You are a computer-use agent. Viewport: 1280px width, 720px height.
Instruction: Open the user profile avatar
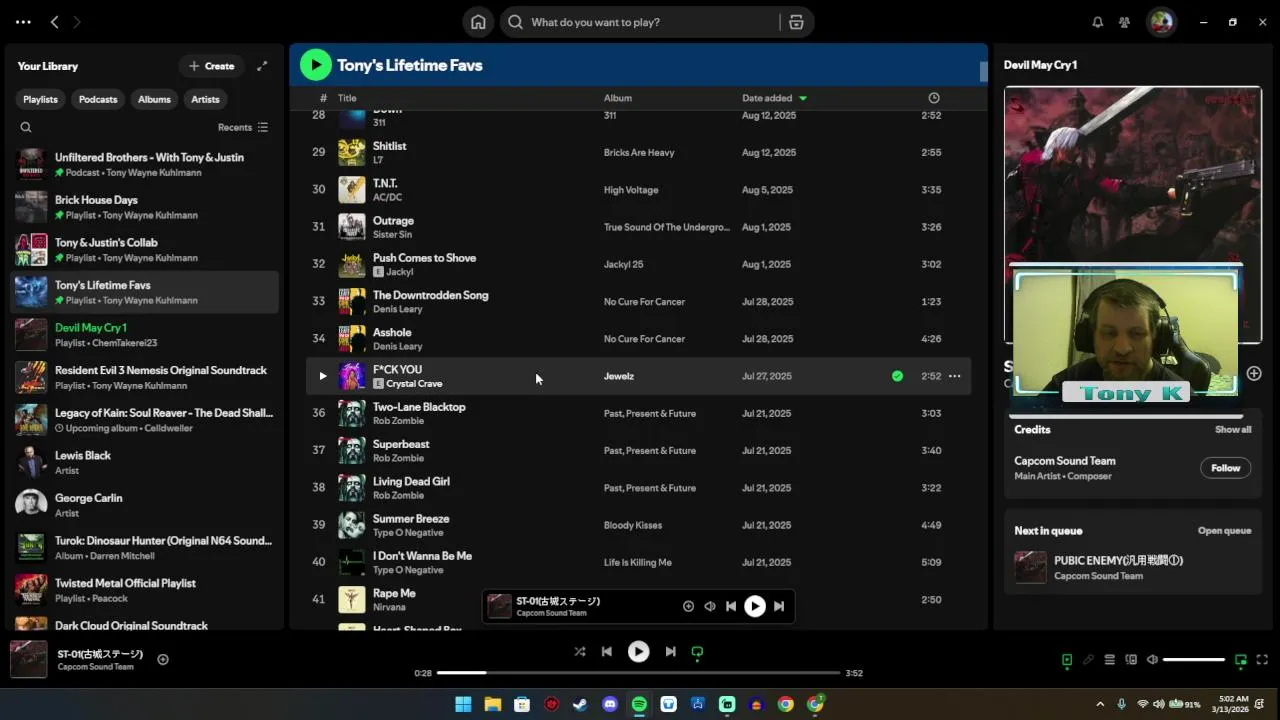click(x=1161, y=22)
